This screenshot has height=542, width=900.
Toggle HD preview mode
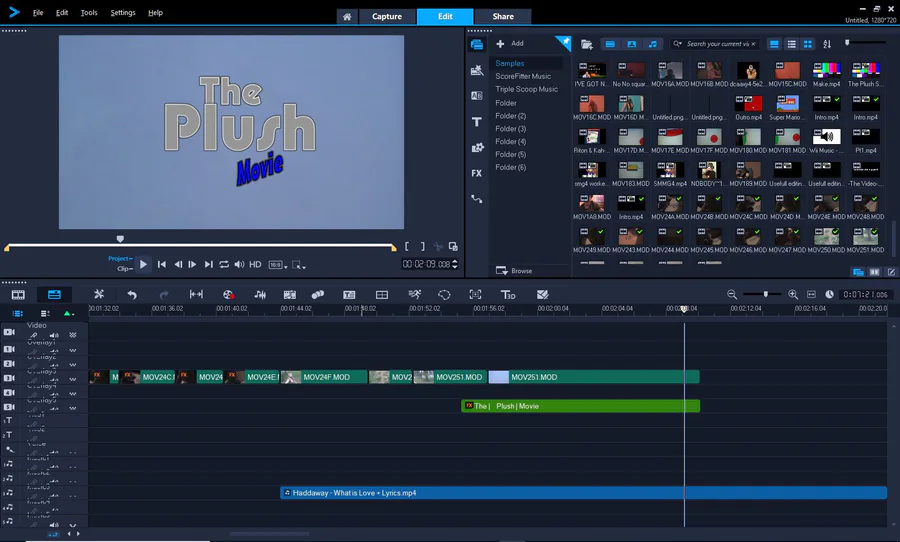(x=255, y=264)
